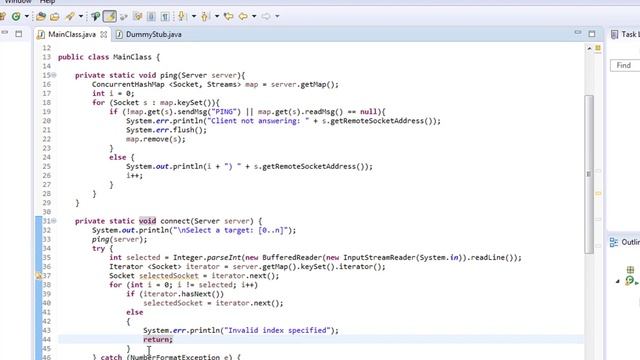Click "\nSelect a target: [0..n]" string
This screenshot has height=360, width=640.
(231, 230)
